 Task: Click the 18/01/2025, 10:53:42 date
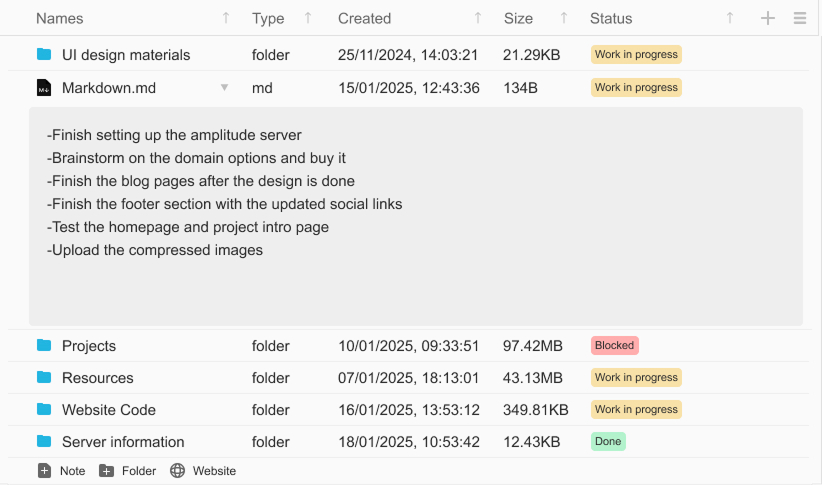tap(409, 441)
